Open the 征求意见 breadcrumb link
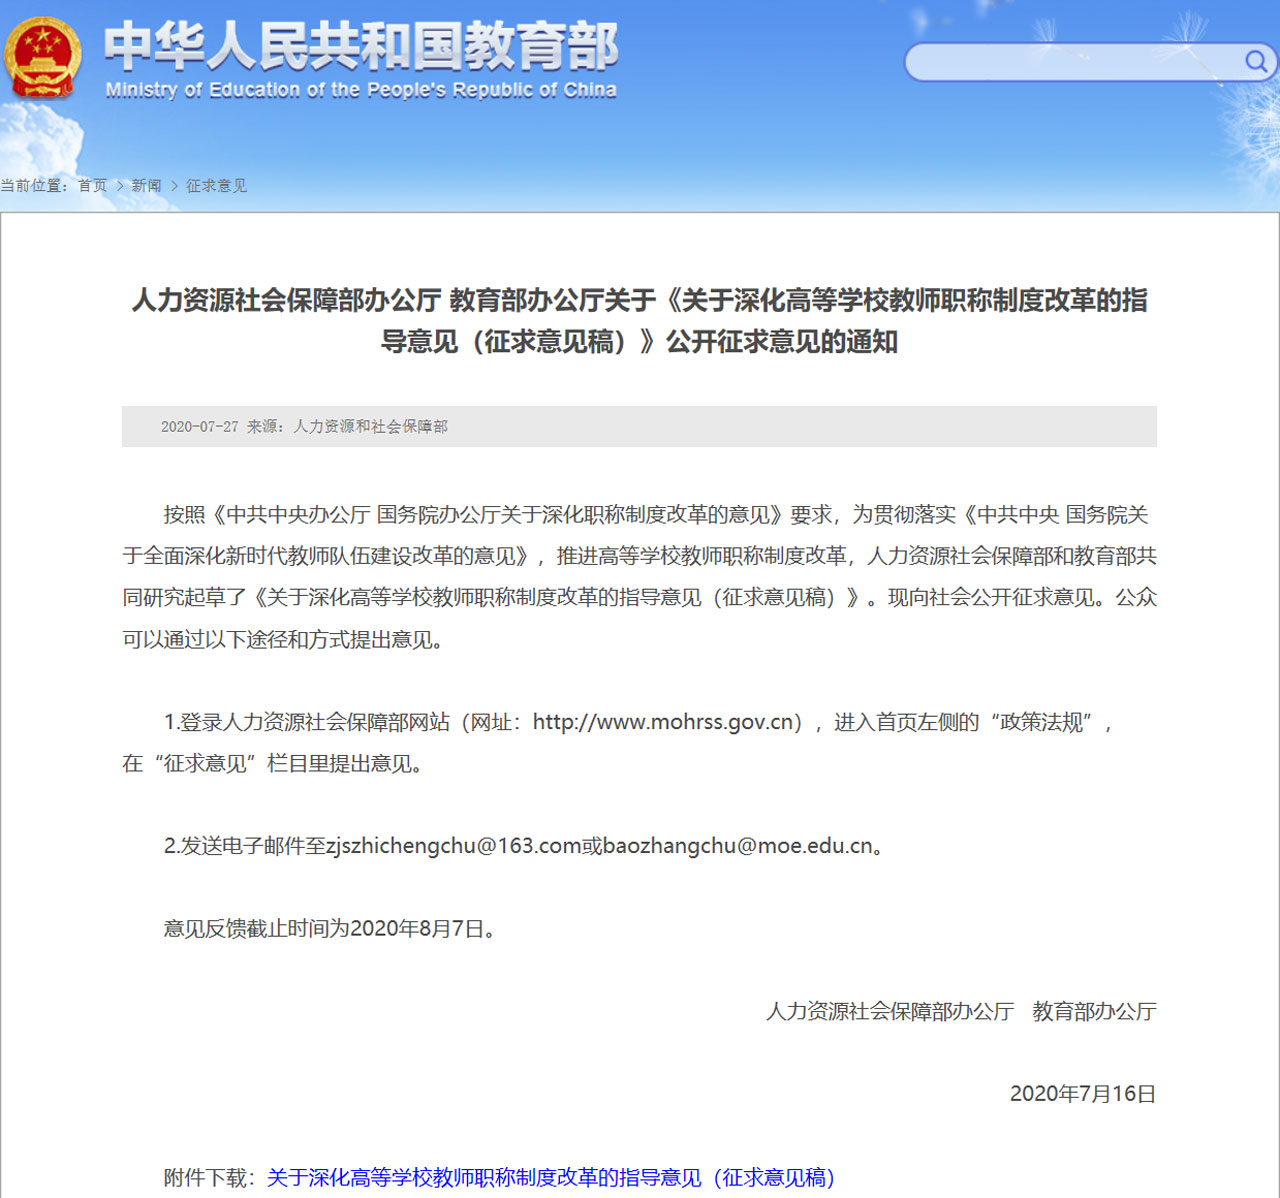 point(216,186)
